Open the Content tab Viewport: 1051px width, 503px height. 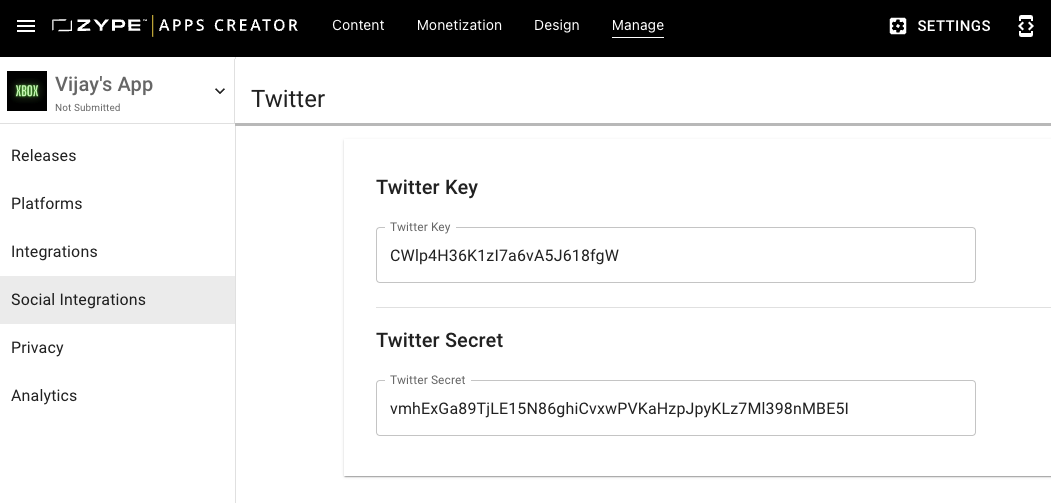(x=358, y=25)
